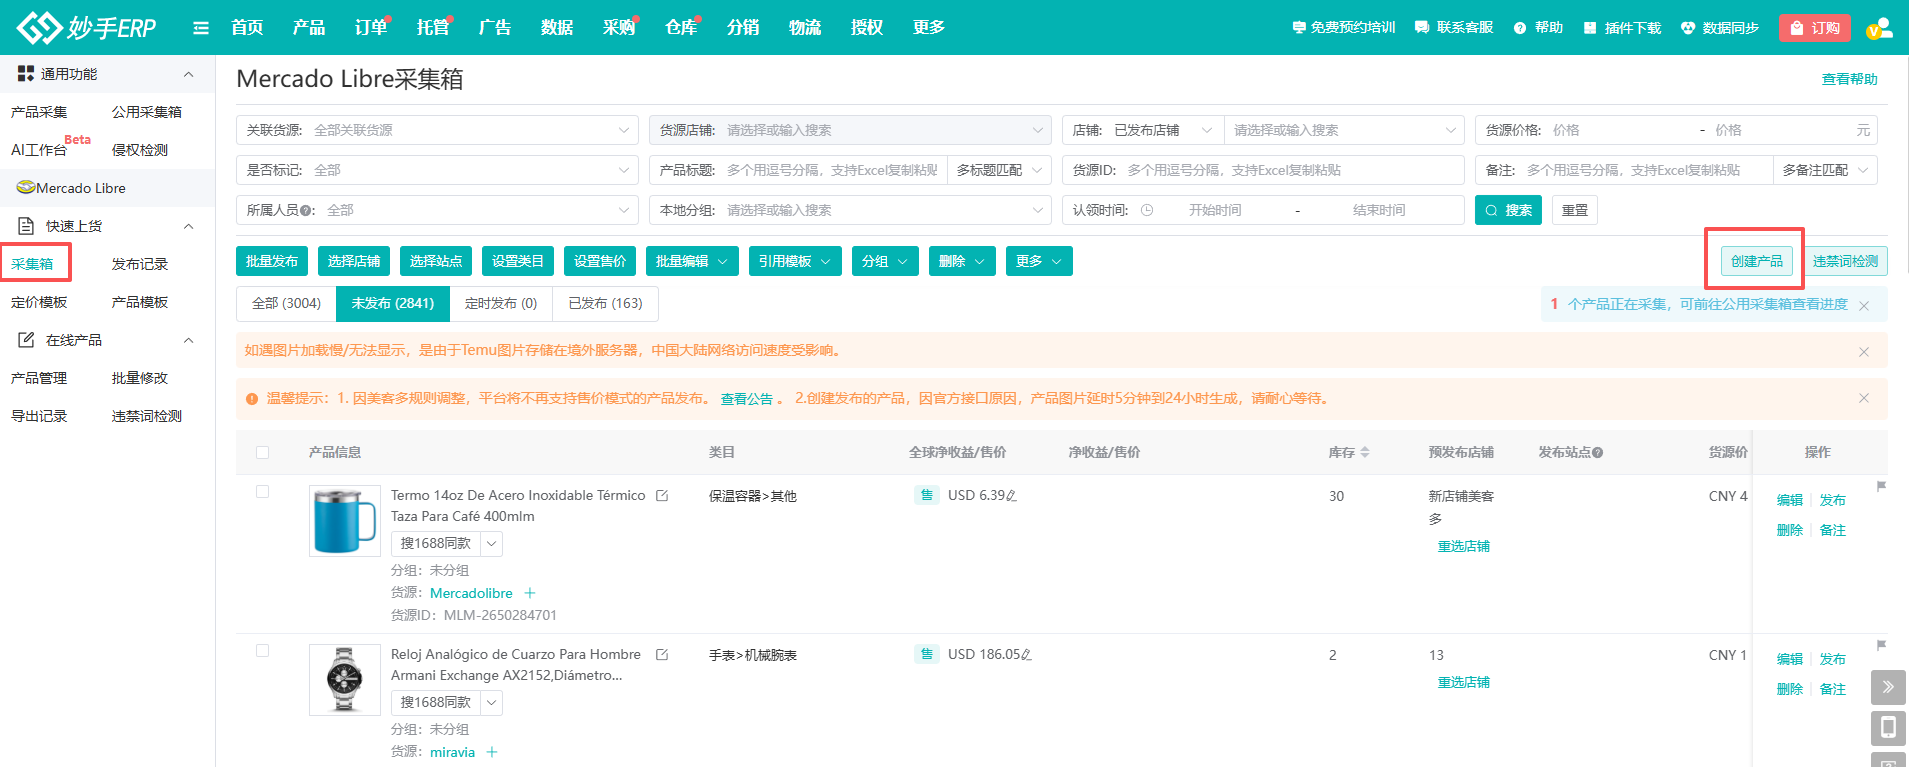Click the 搜索 search button

(x=1508, y=210)
